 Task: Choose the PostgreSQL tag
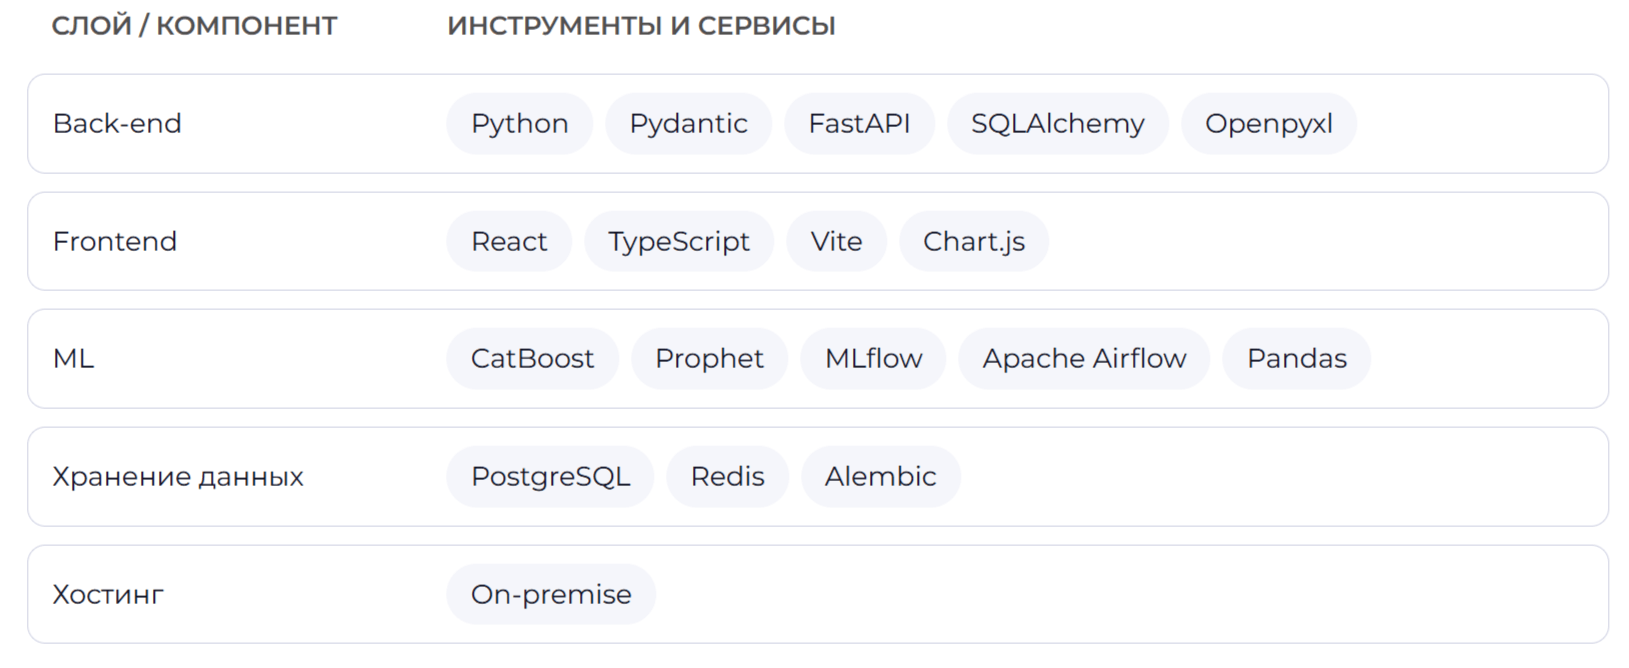point(550,477)
